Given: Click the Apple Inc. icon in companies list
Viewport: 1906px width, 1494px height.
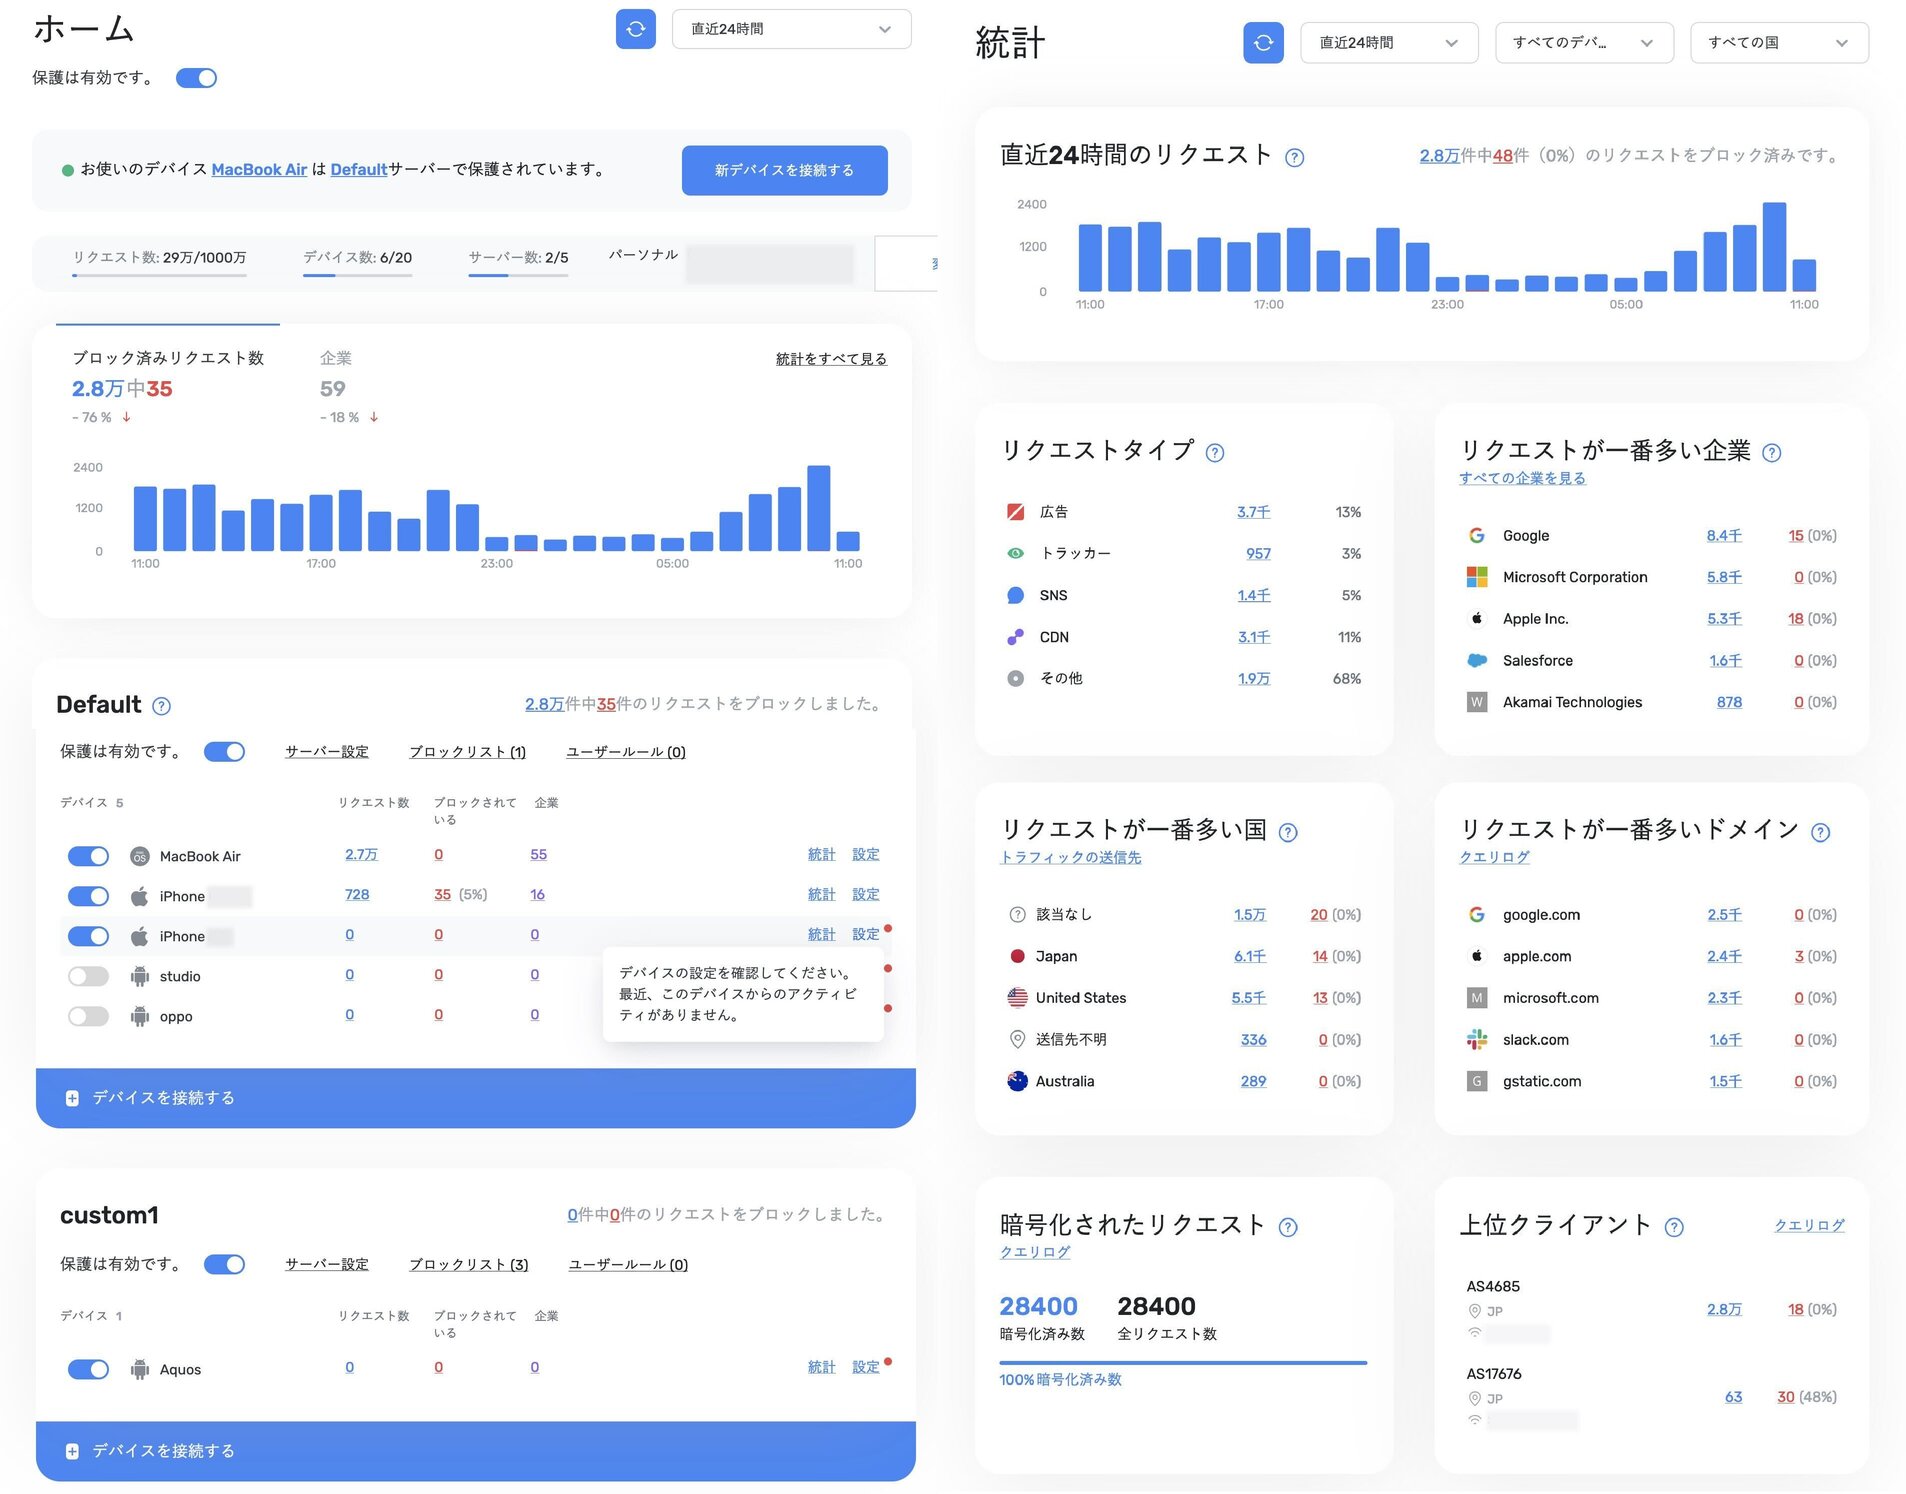Looking at the screenshot, I should coord(1476,618).
